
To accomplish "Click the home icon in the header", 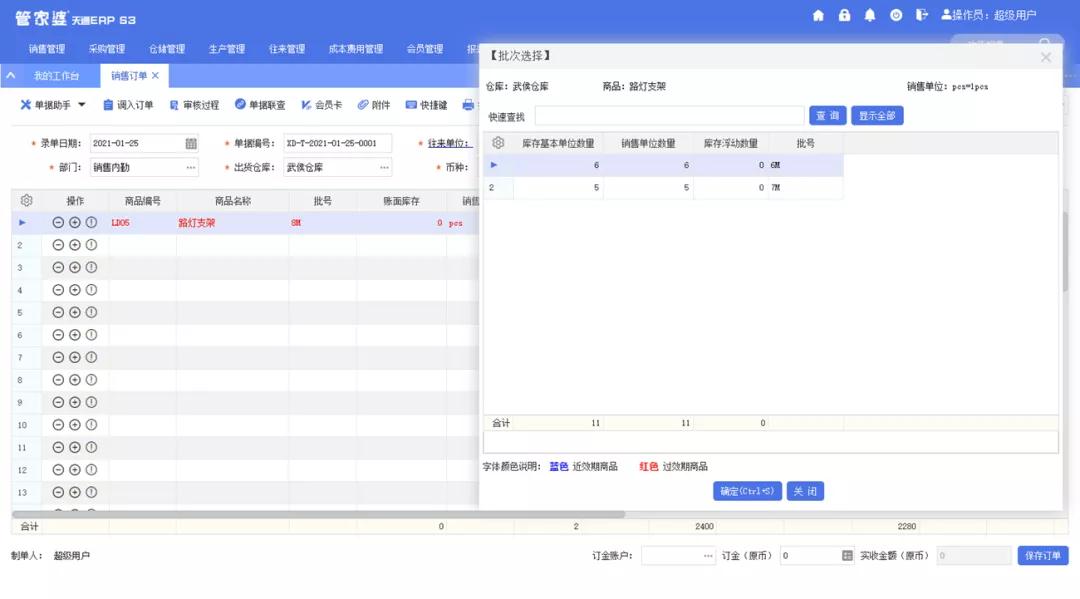I will [x=818, y=15].
